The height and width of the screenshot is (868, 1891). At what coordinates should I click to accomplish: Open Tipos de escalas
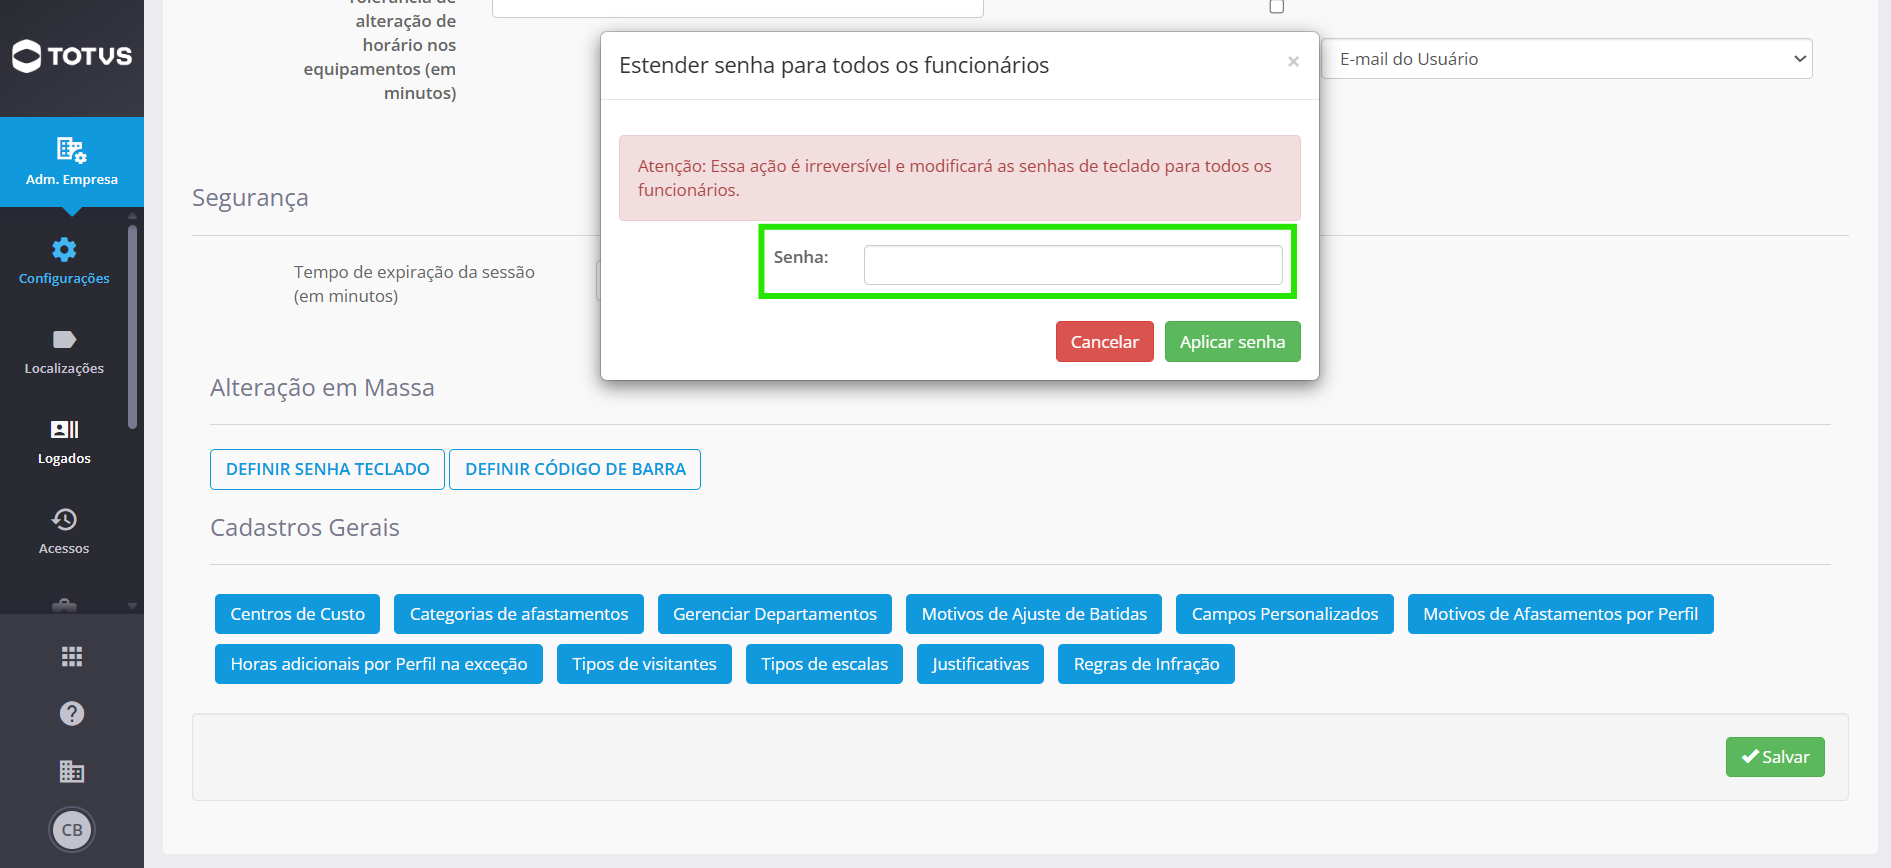[x=825, y=664]
